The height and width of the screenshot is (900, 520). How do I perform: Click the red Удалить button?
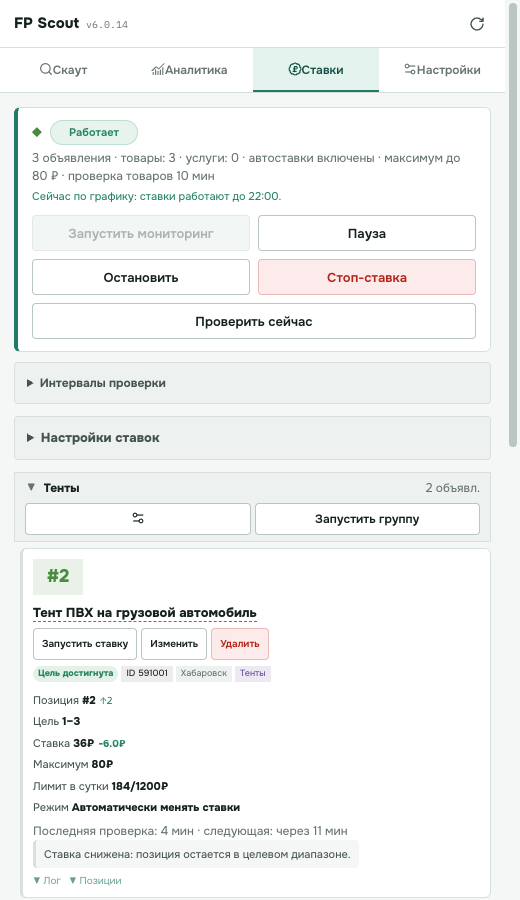pos(240,644)
